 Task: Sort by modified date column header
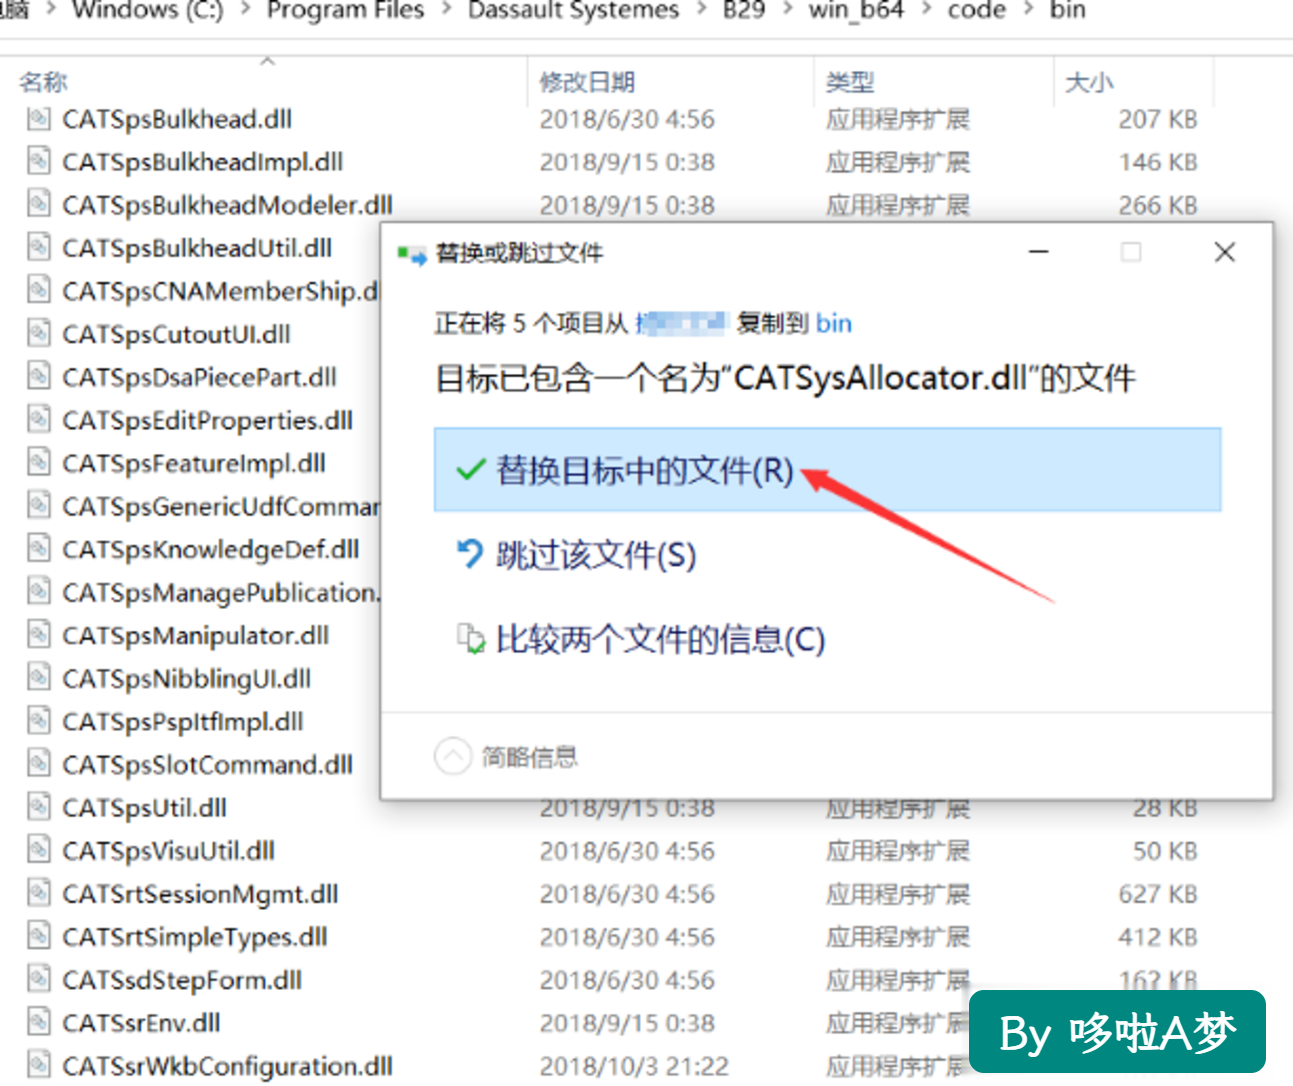[x=587, y=82]
